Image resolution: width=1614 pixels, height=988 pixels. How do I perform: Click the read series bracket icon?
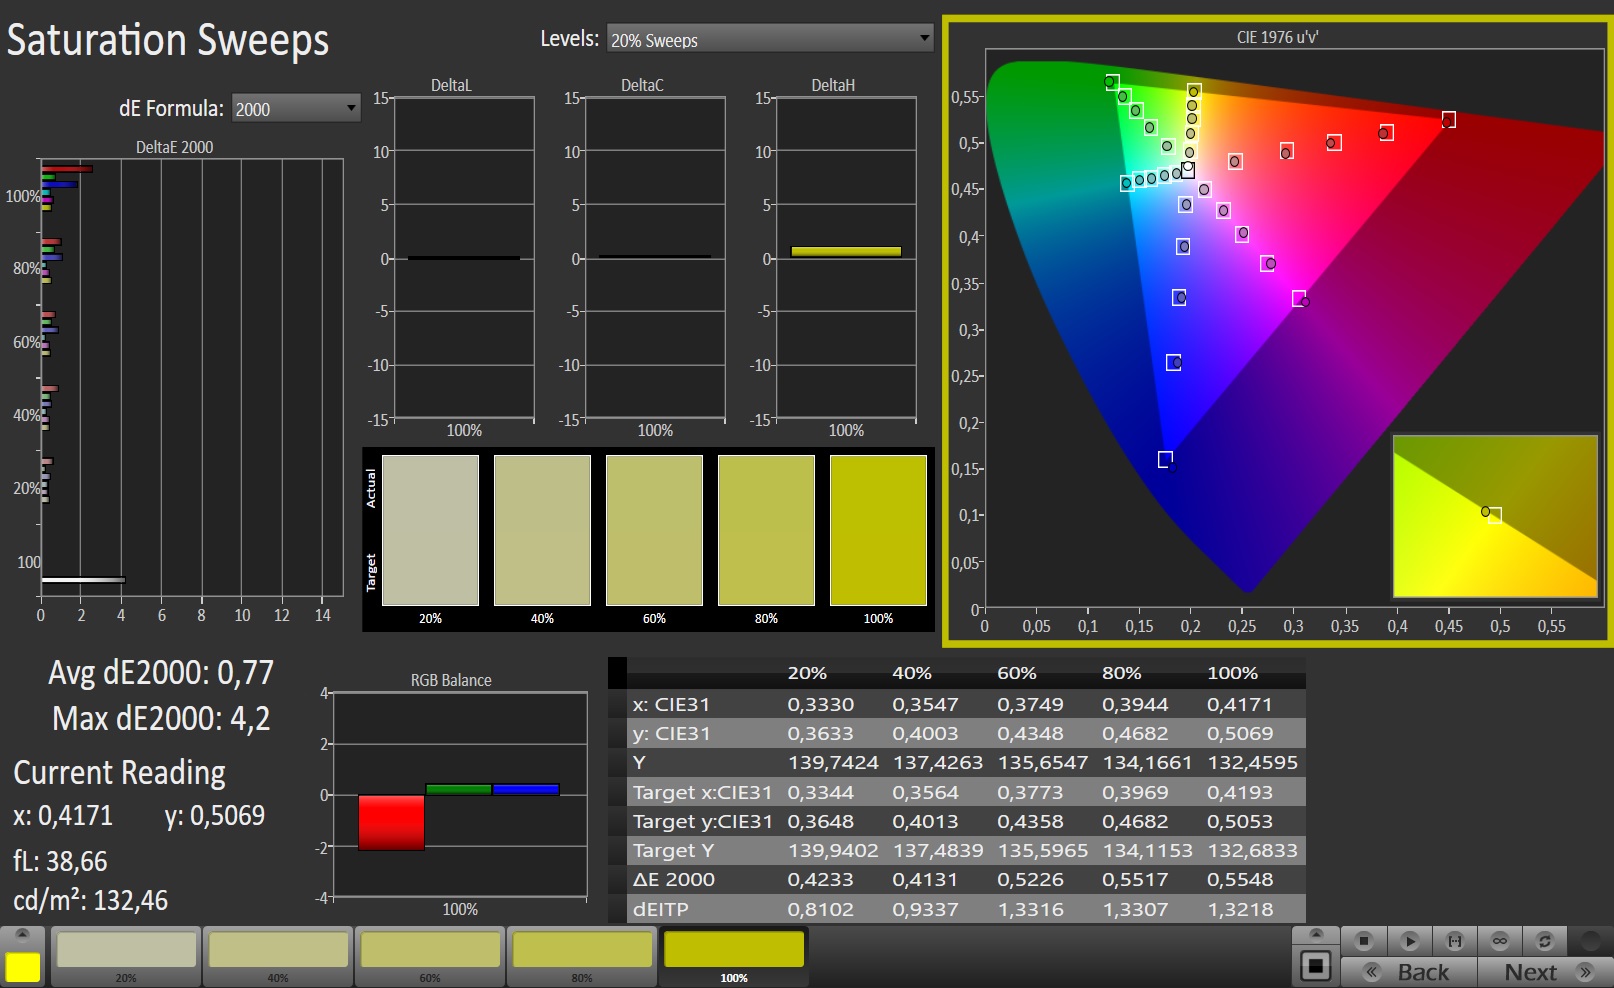(x=1455, y=941)
